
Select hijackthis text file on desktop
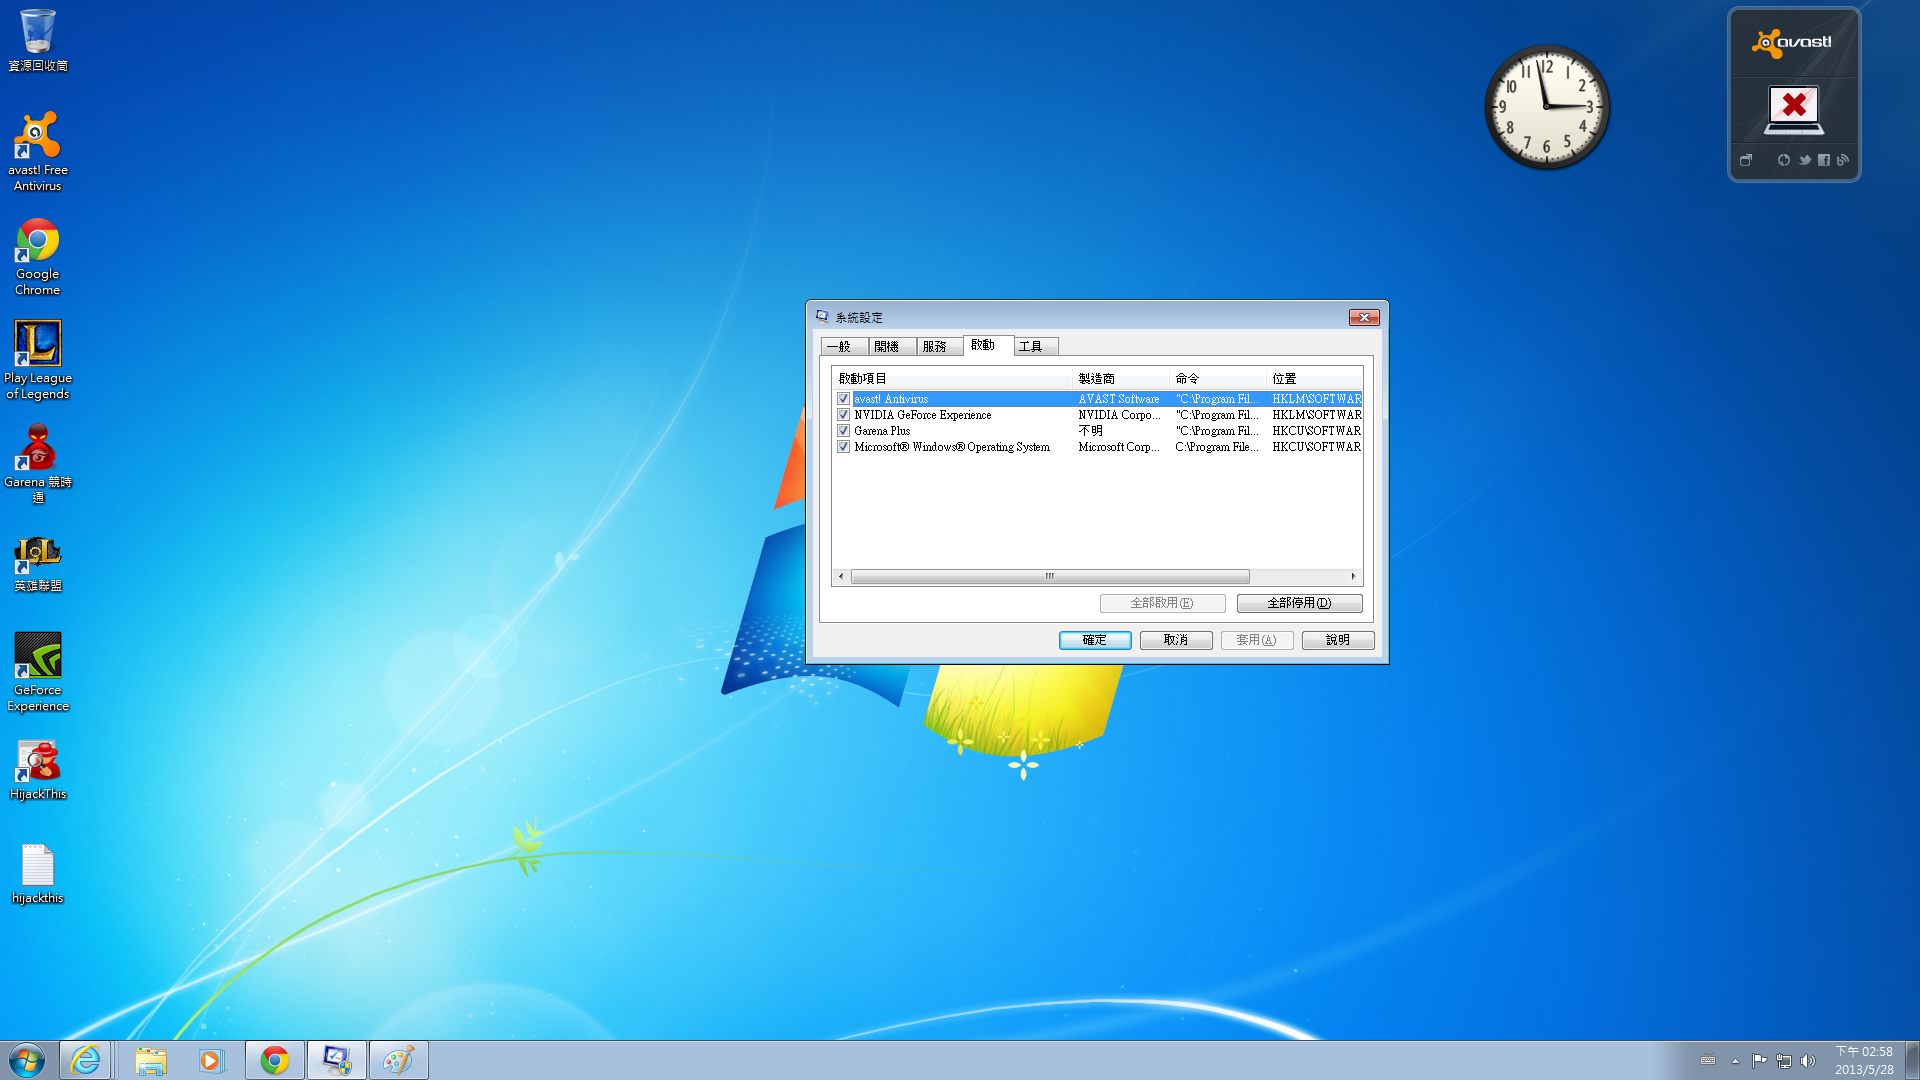[x=38, y=874]
